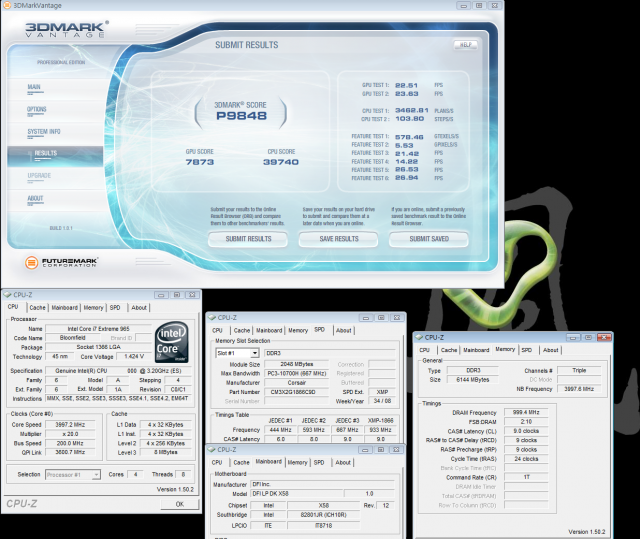Select the About tab in CPU-Z SPD window

[x=343, y=330]
